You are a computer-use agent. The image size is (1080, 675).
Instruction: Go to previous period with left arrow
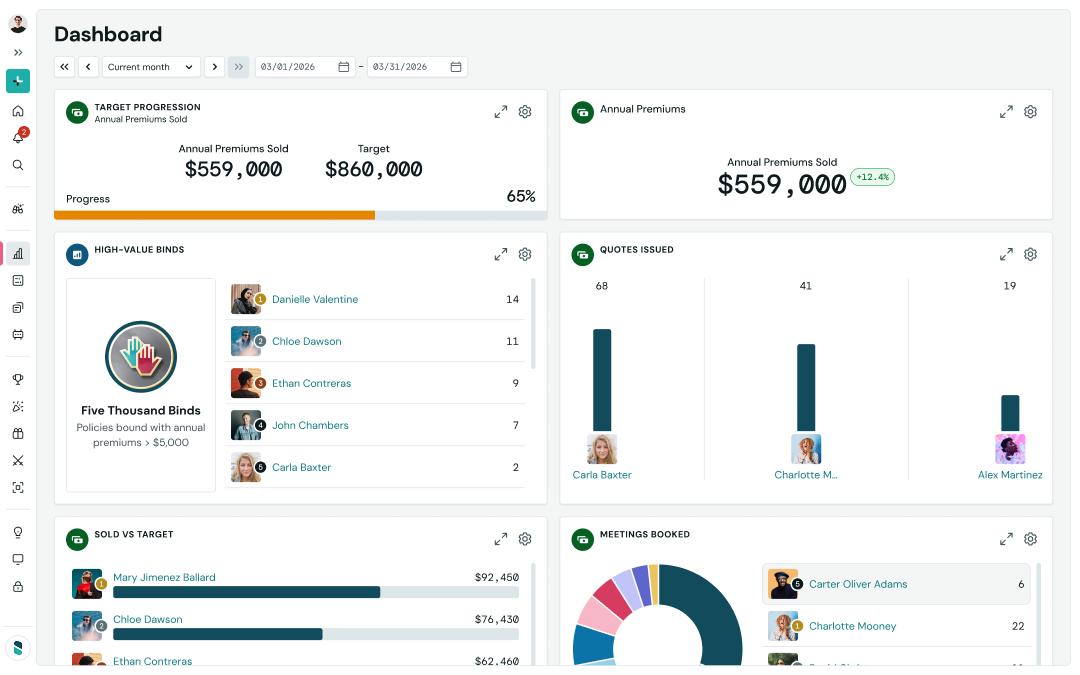tap(88, 67)
